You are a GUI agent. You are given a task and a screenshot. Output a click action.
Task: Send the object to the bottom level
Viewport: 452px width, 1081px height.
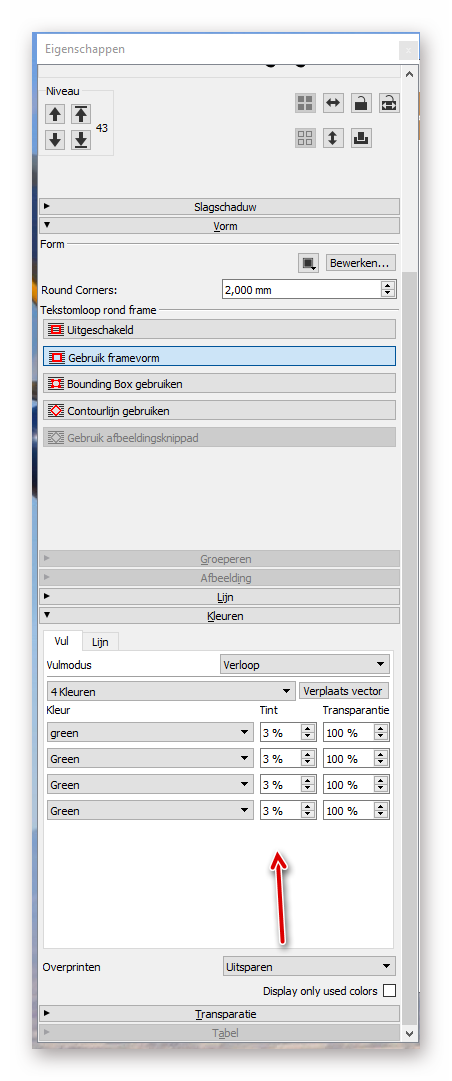pos(81,140)
